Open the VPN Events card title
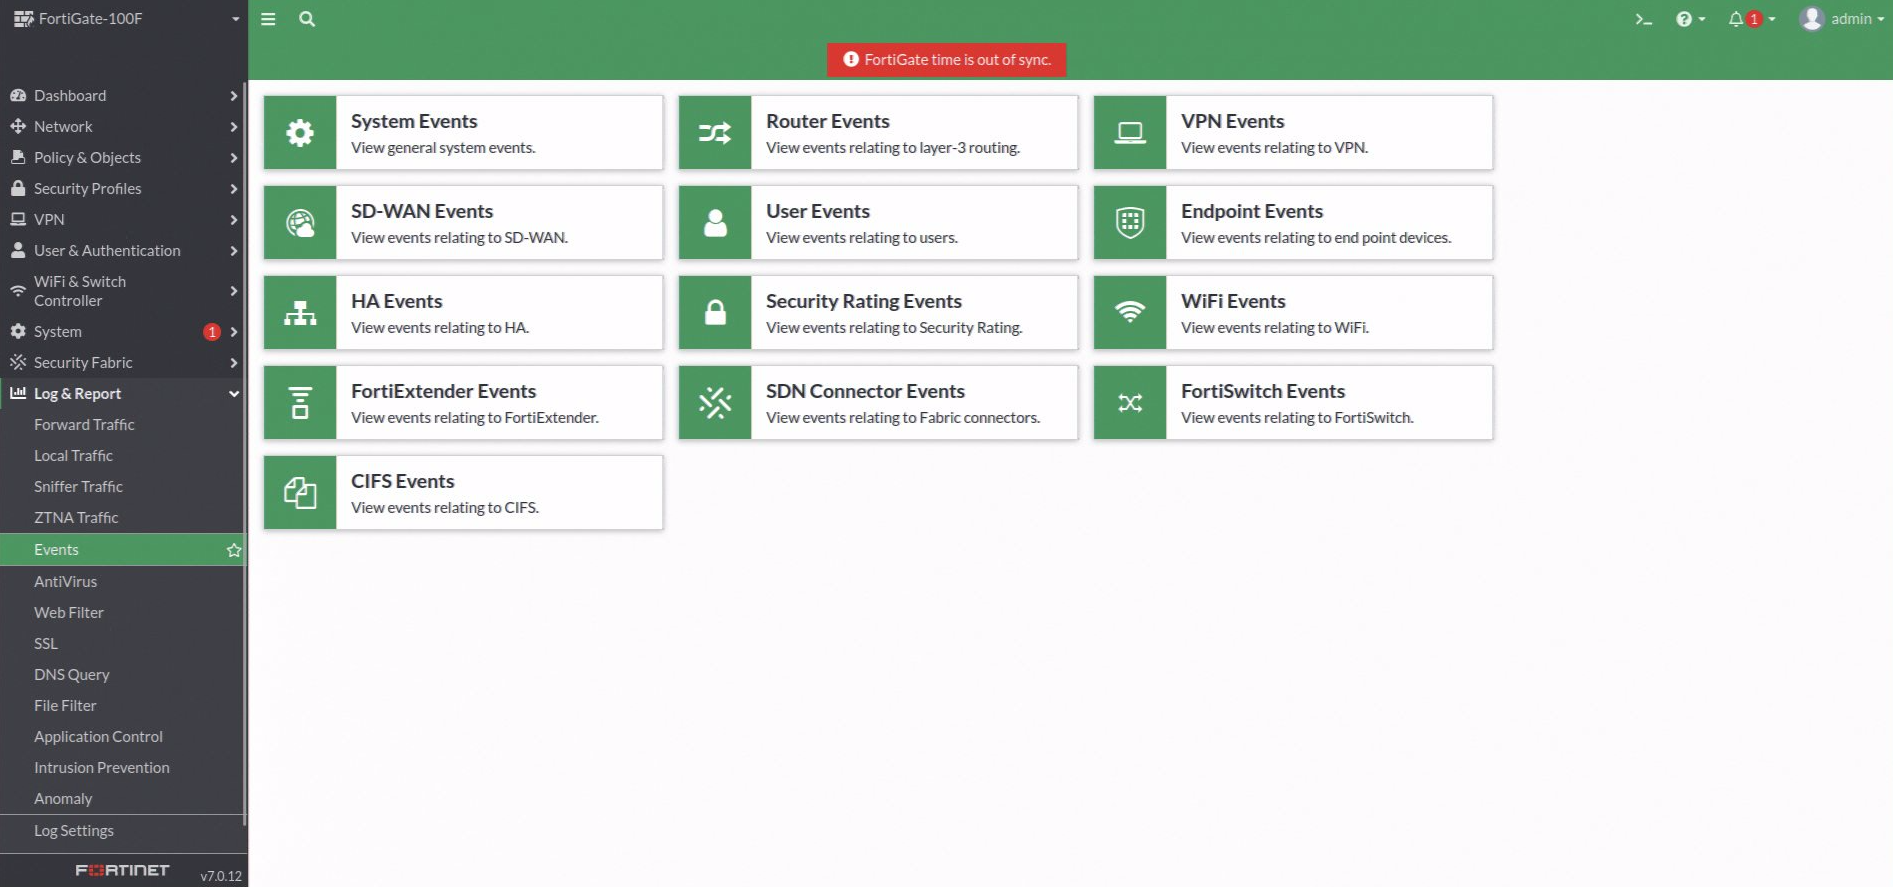The image size is (1893, 888). click(x=1232, y=121)
